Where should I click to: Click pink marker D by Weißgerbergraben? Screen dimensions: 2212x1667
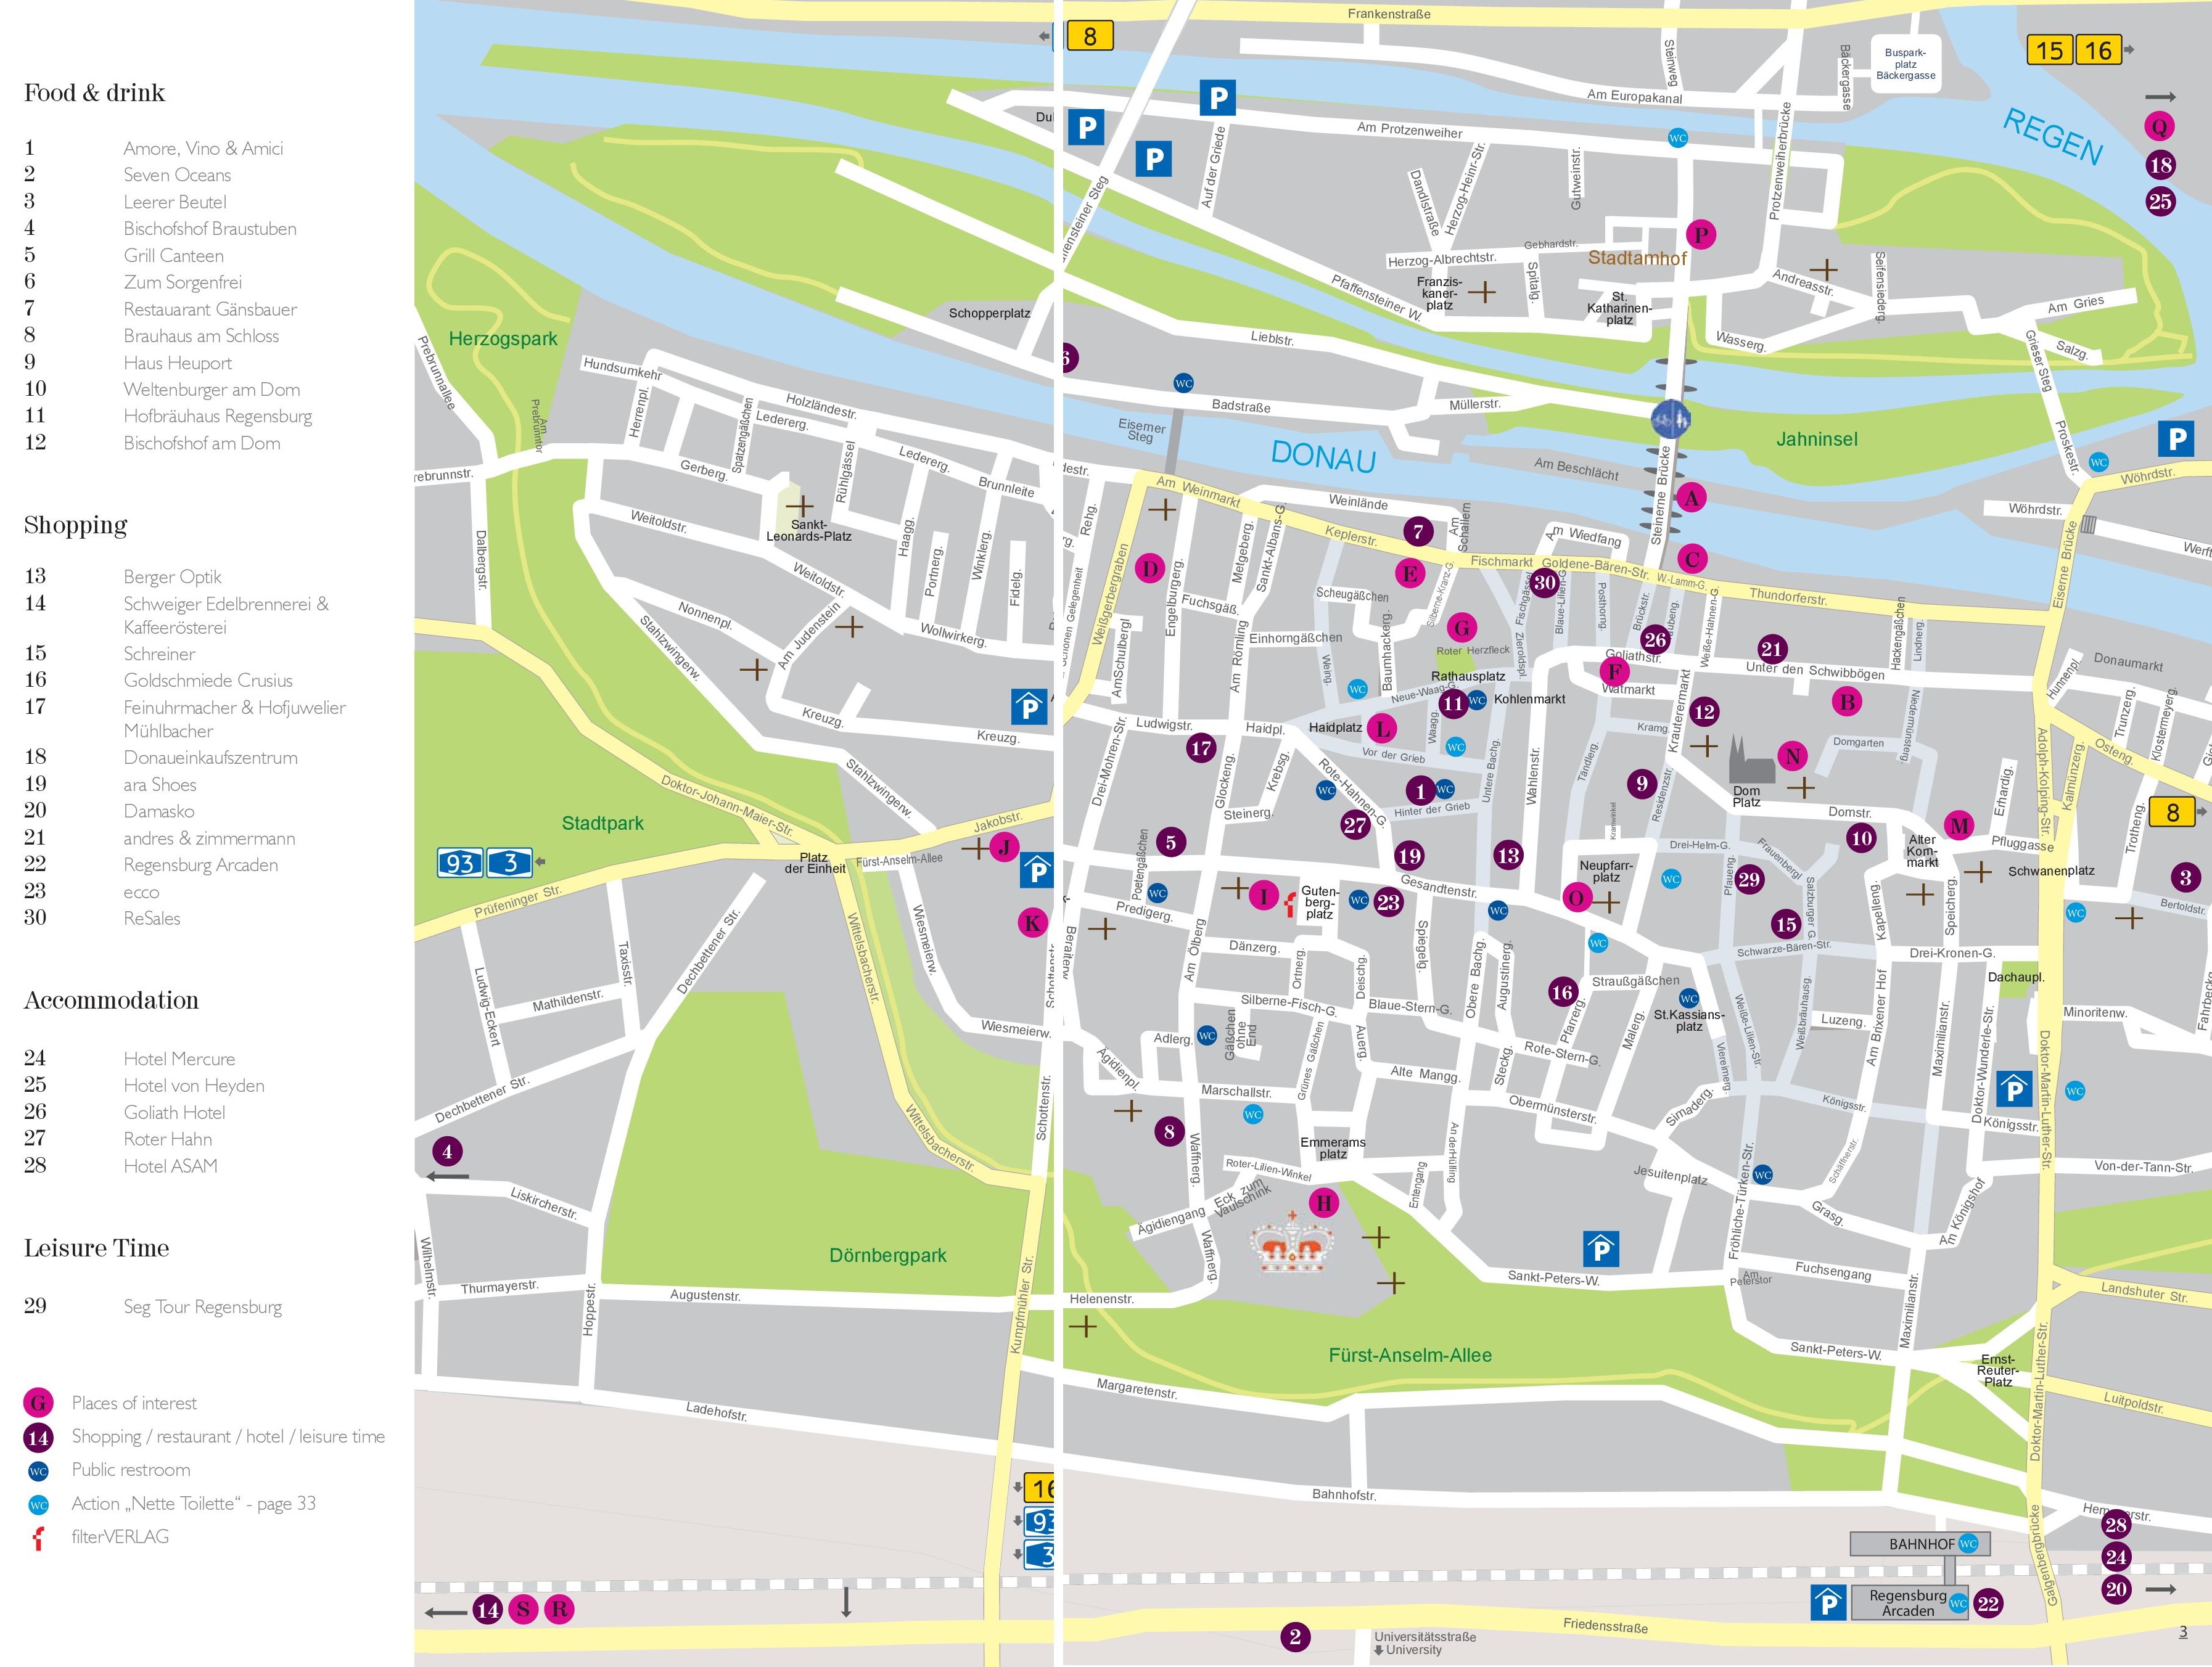[x=1150, y=569]
